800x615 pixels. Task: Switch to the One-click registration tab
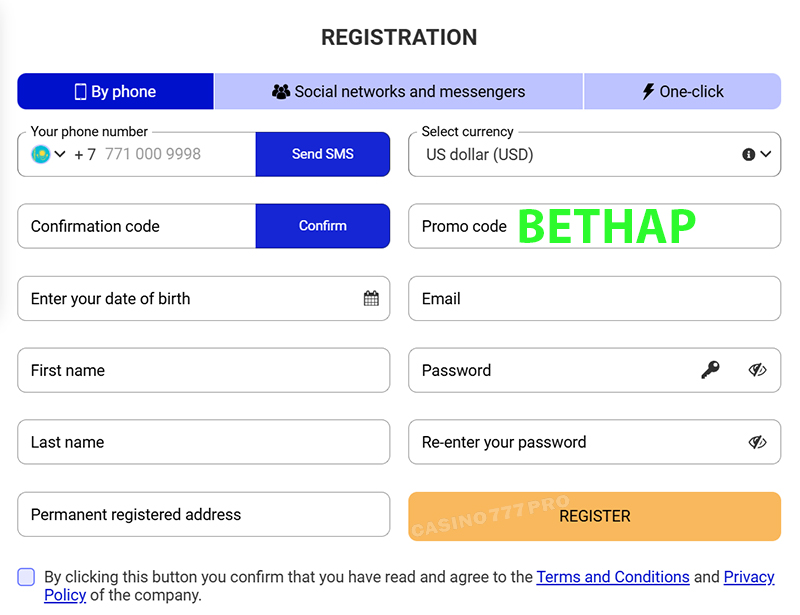pos(682,91)
